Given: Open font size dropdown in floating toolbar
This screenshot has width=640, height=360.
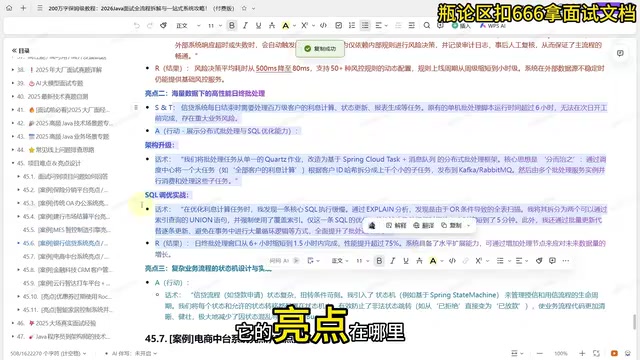Looking at the screenshot, I should click(x=363, y=260).
